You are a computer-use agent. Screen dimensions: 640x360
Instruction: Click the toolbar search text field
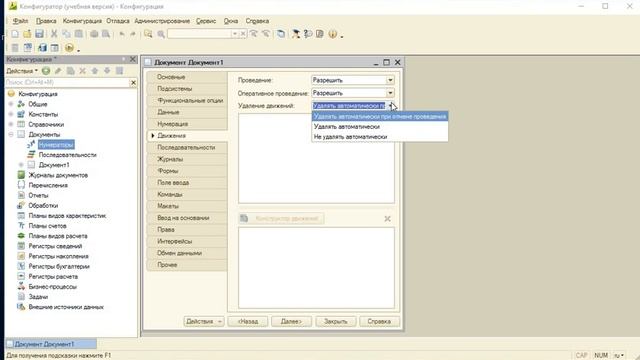pos(200,34)
